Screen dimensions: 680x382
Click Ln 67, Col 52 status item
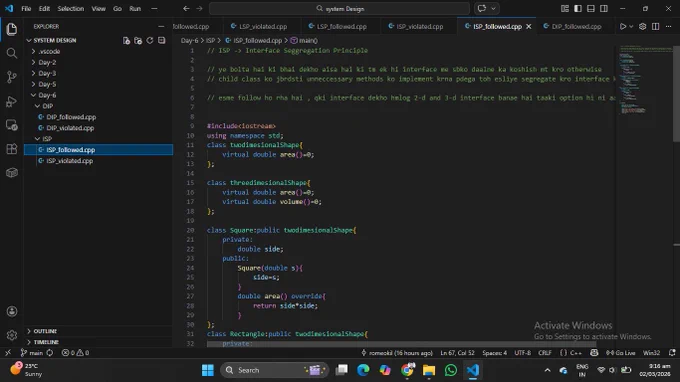coord(457,353)
